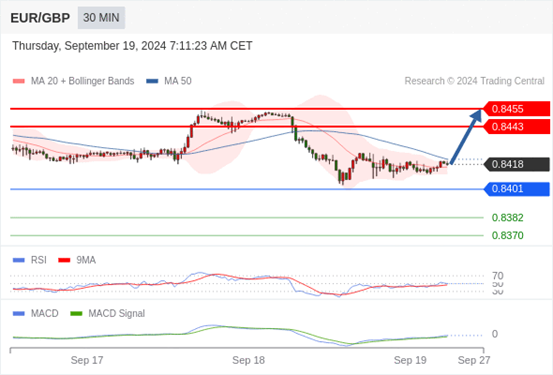Click the Sep 17 date axis label

pos(87,360)
